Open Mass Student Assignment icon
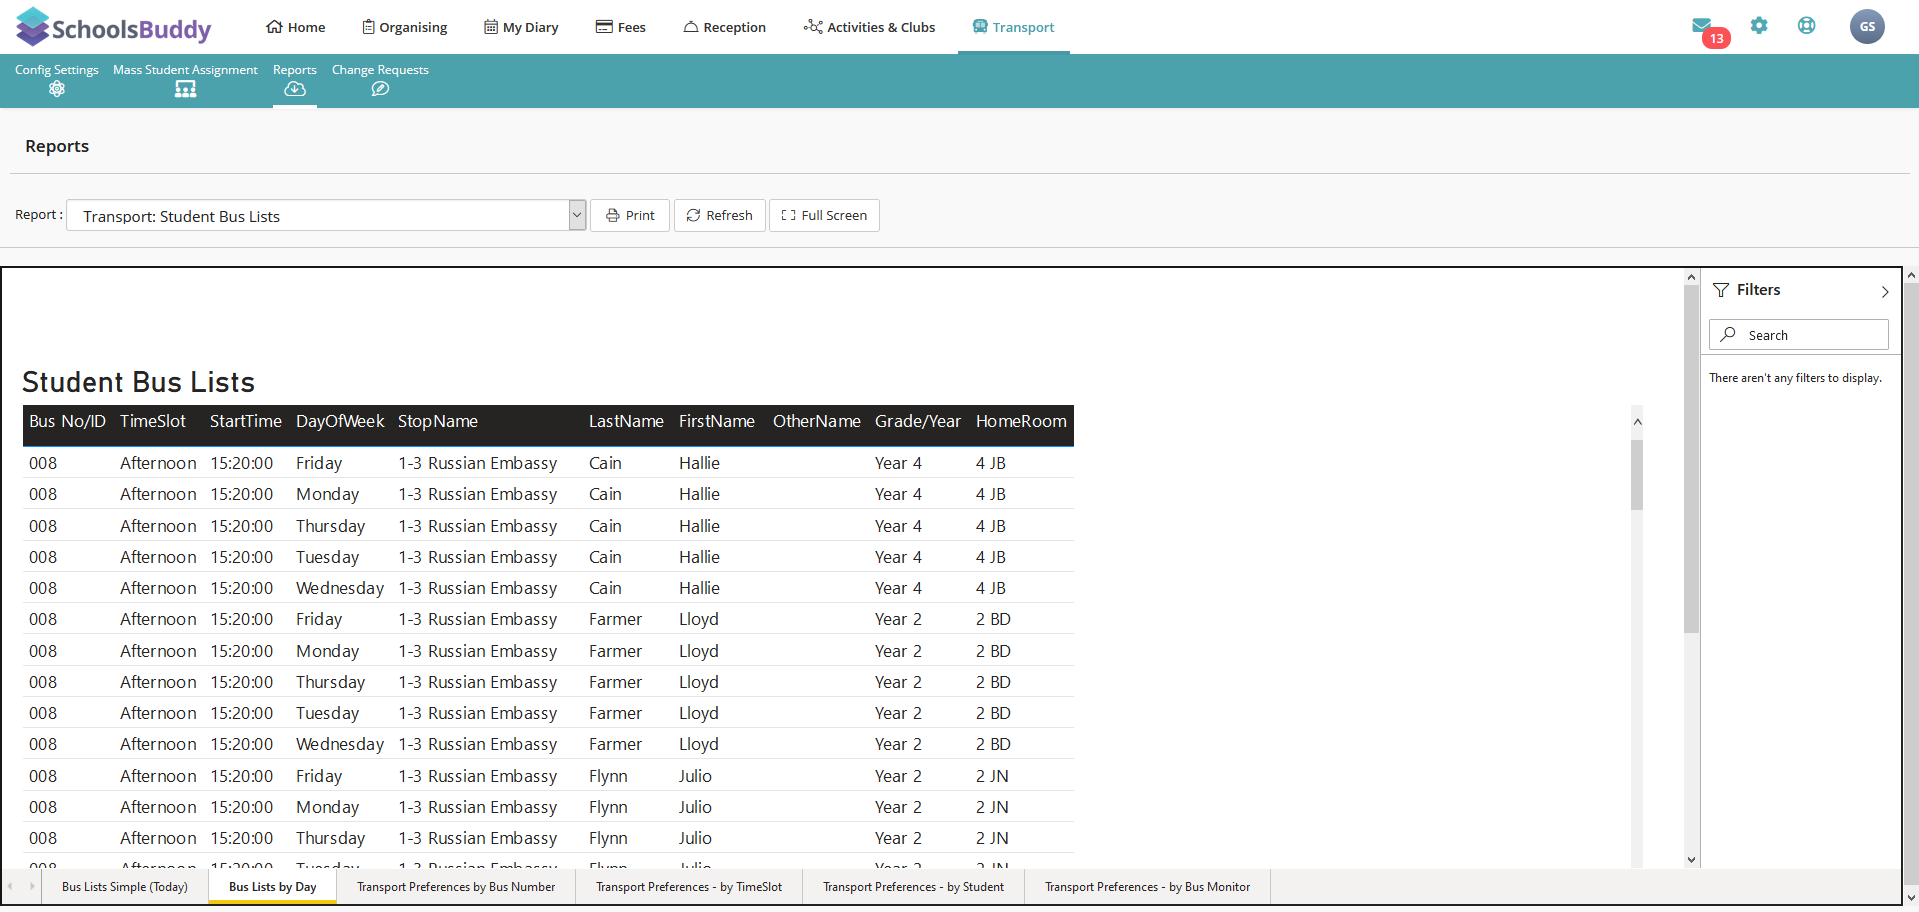 pyautogui.click(x=185, y=89)
